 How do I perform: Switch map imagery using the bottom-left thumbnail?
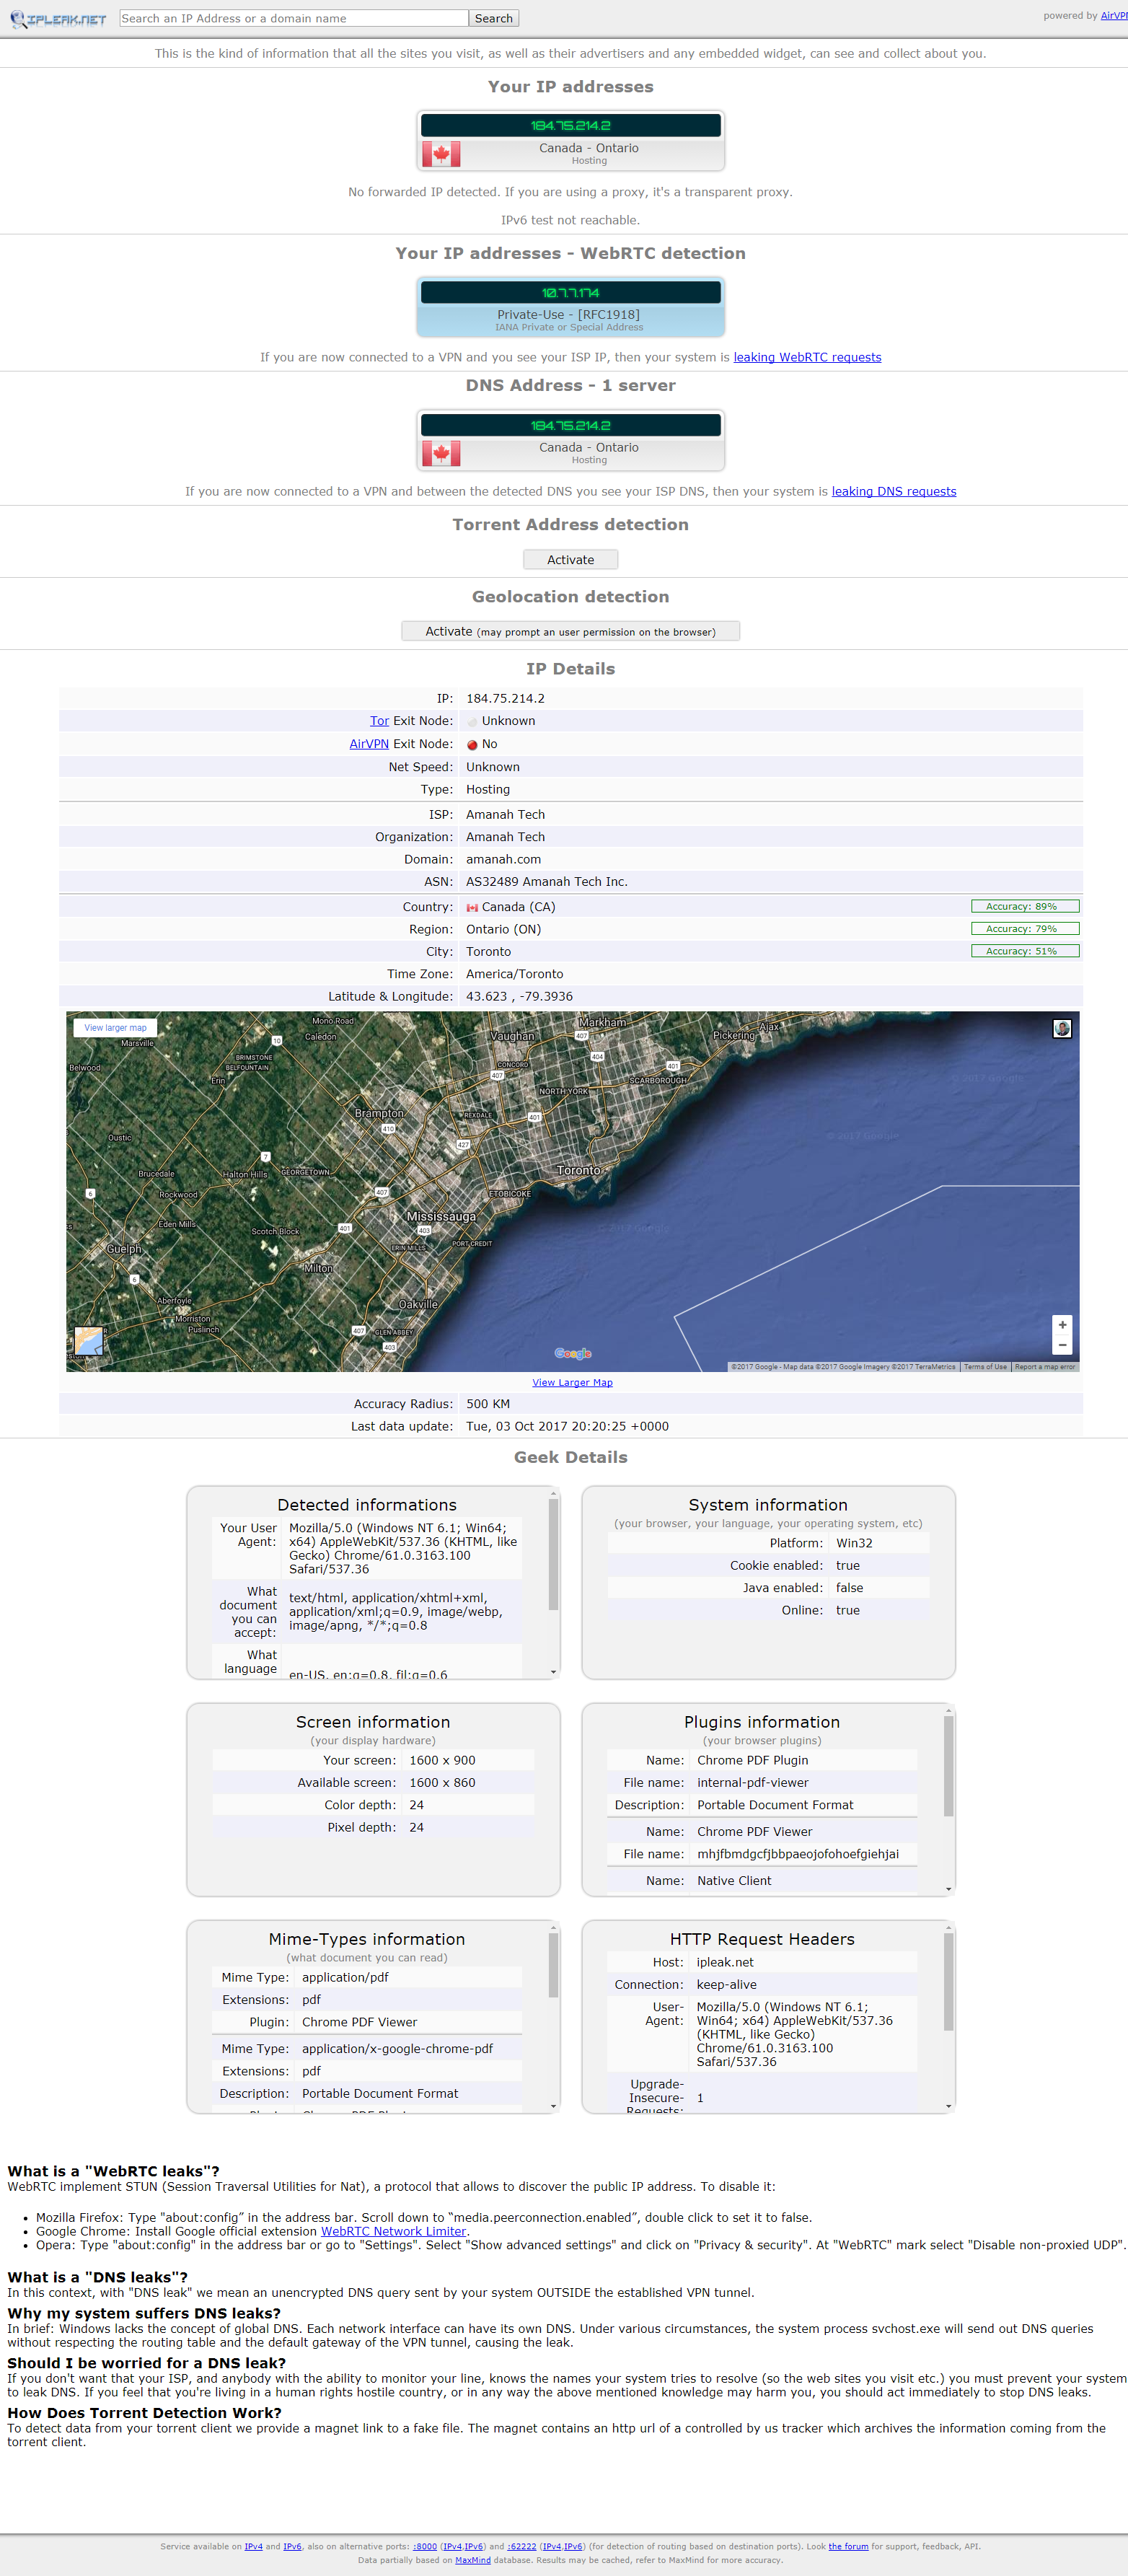coord(89,1341)
